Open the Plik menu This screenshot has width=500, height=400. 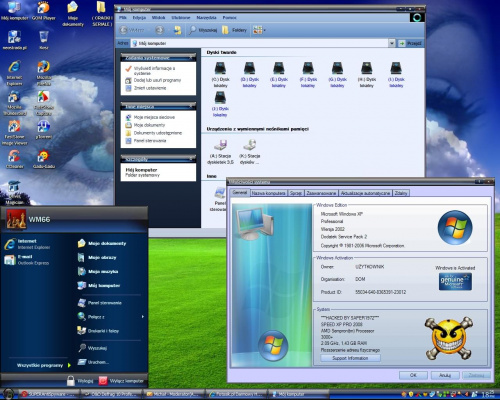tap(123, 18)
